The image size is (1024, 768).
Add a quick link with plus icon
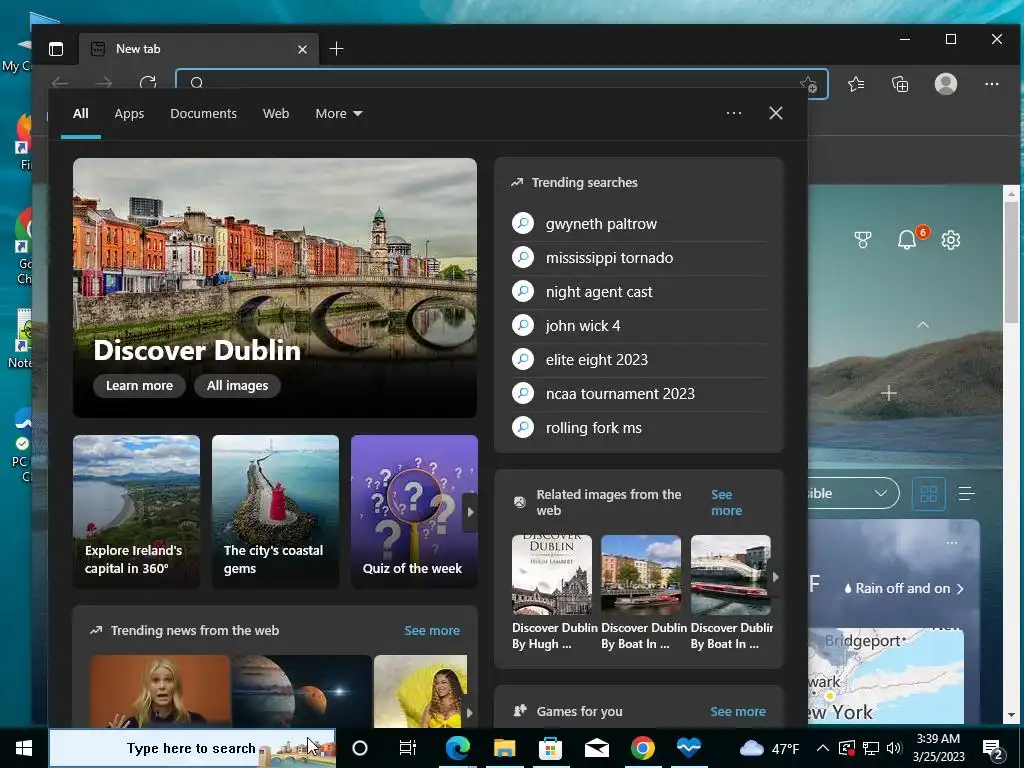(x=889, y=393)
